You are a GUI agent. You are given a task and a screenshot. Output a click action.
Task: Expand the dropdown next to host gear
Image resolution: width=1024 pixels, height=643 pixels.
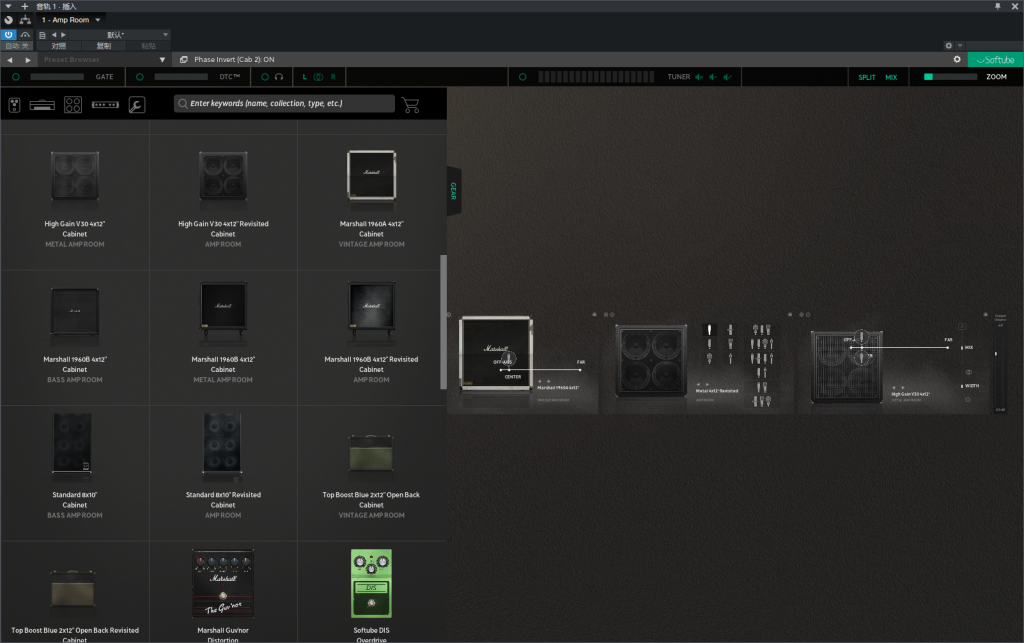point(960,46)
